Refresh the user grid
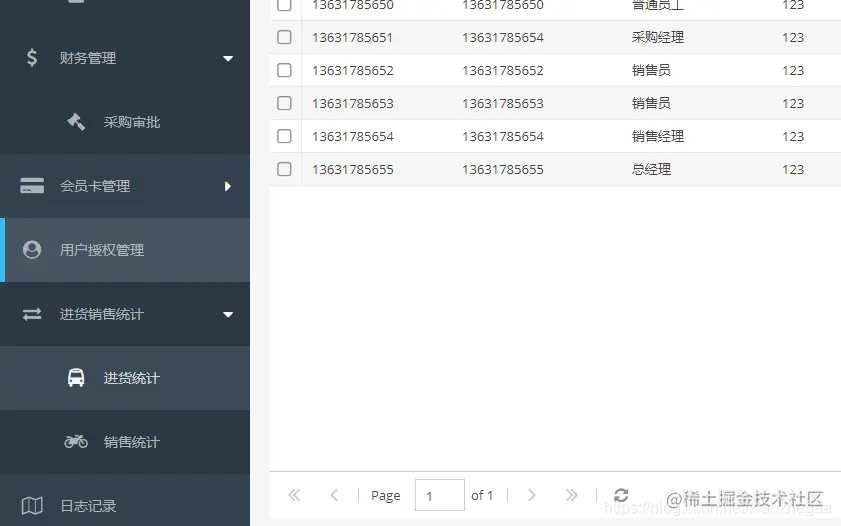 pyautogui.click(x=621, y=495)
